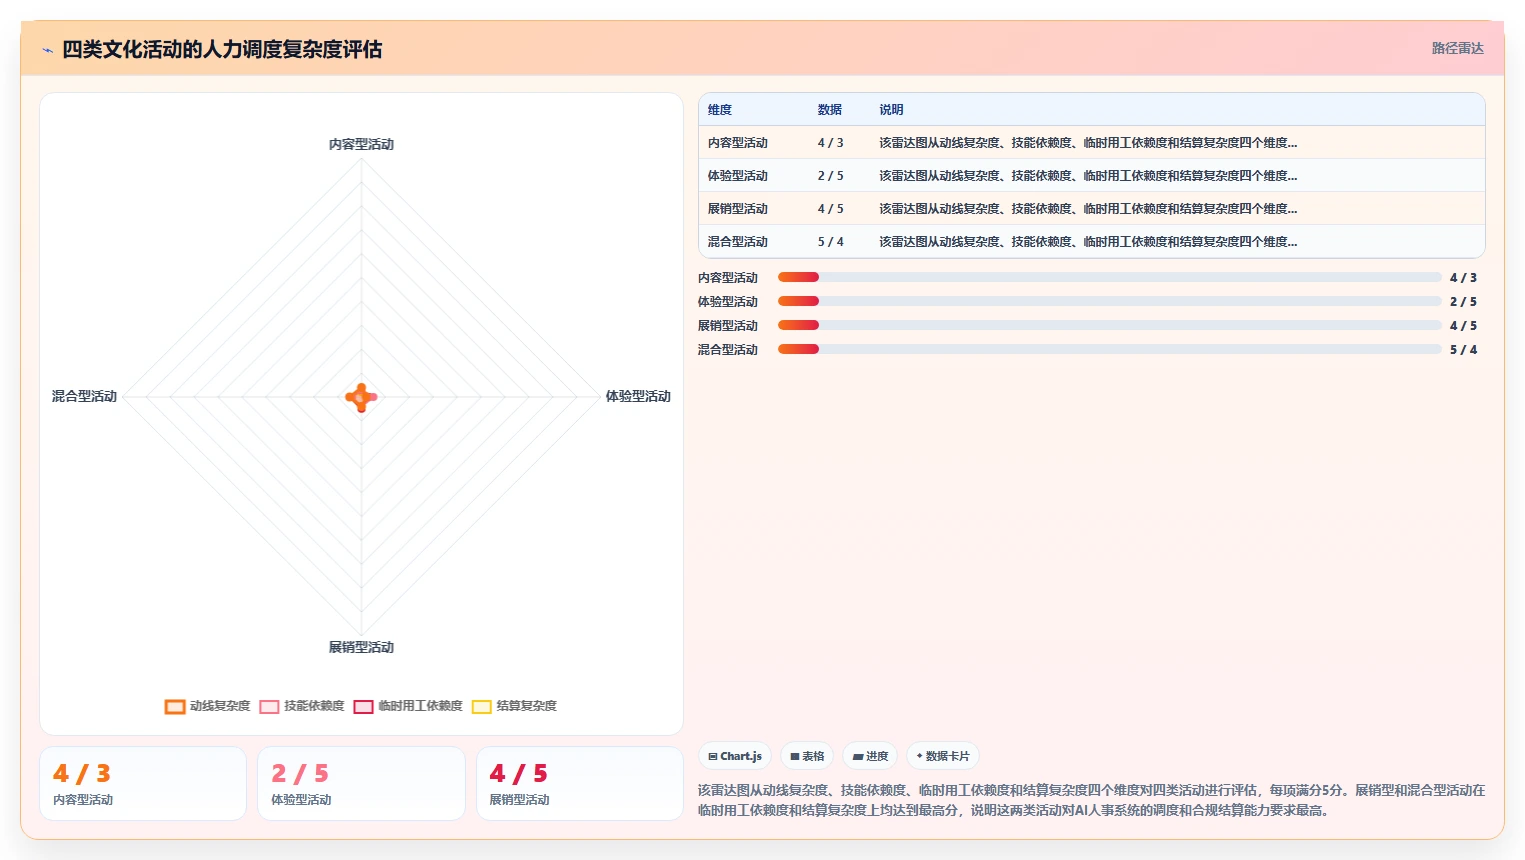Click the Chart.js tag
Image resolution: width=1525 pixels, height=860 pixels.
735,756
